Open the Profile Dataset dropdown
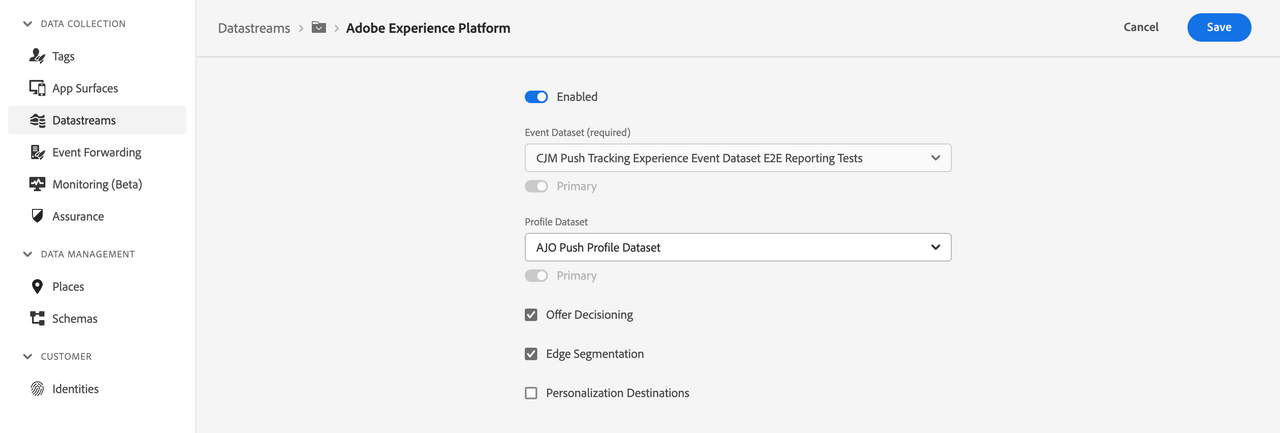The image size is (1280, 433). point(738,247)
